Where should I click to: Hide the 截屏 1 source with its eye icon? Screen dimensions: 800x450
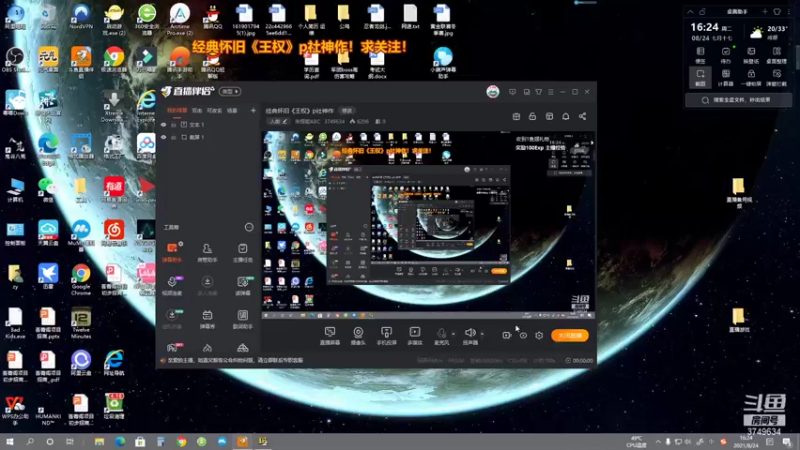(x=163, y=137)
